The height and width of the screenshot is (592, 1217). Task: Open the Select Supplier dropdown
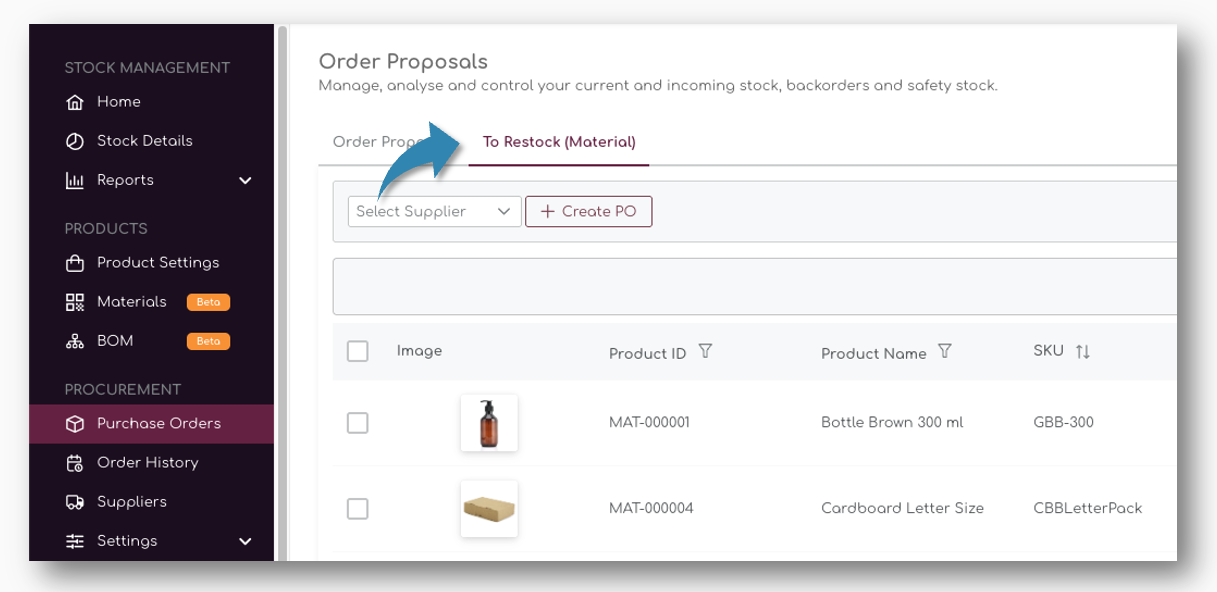point(434,212)
